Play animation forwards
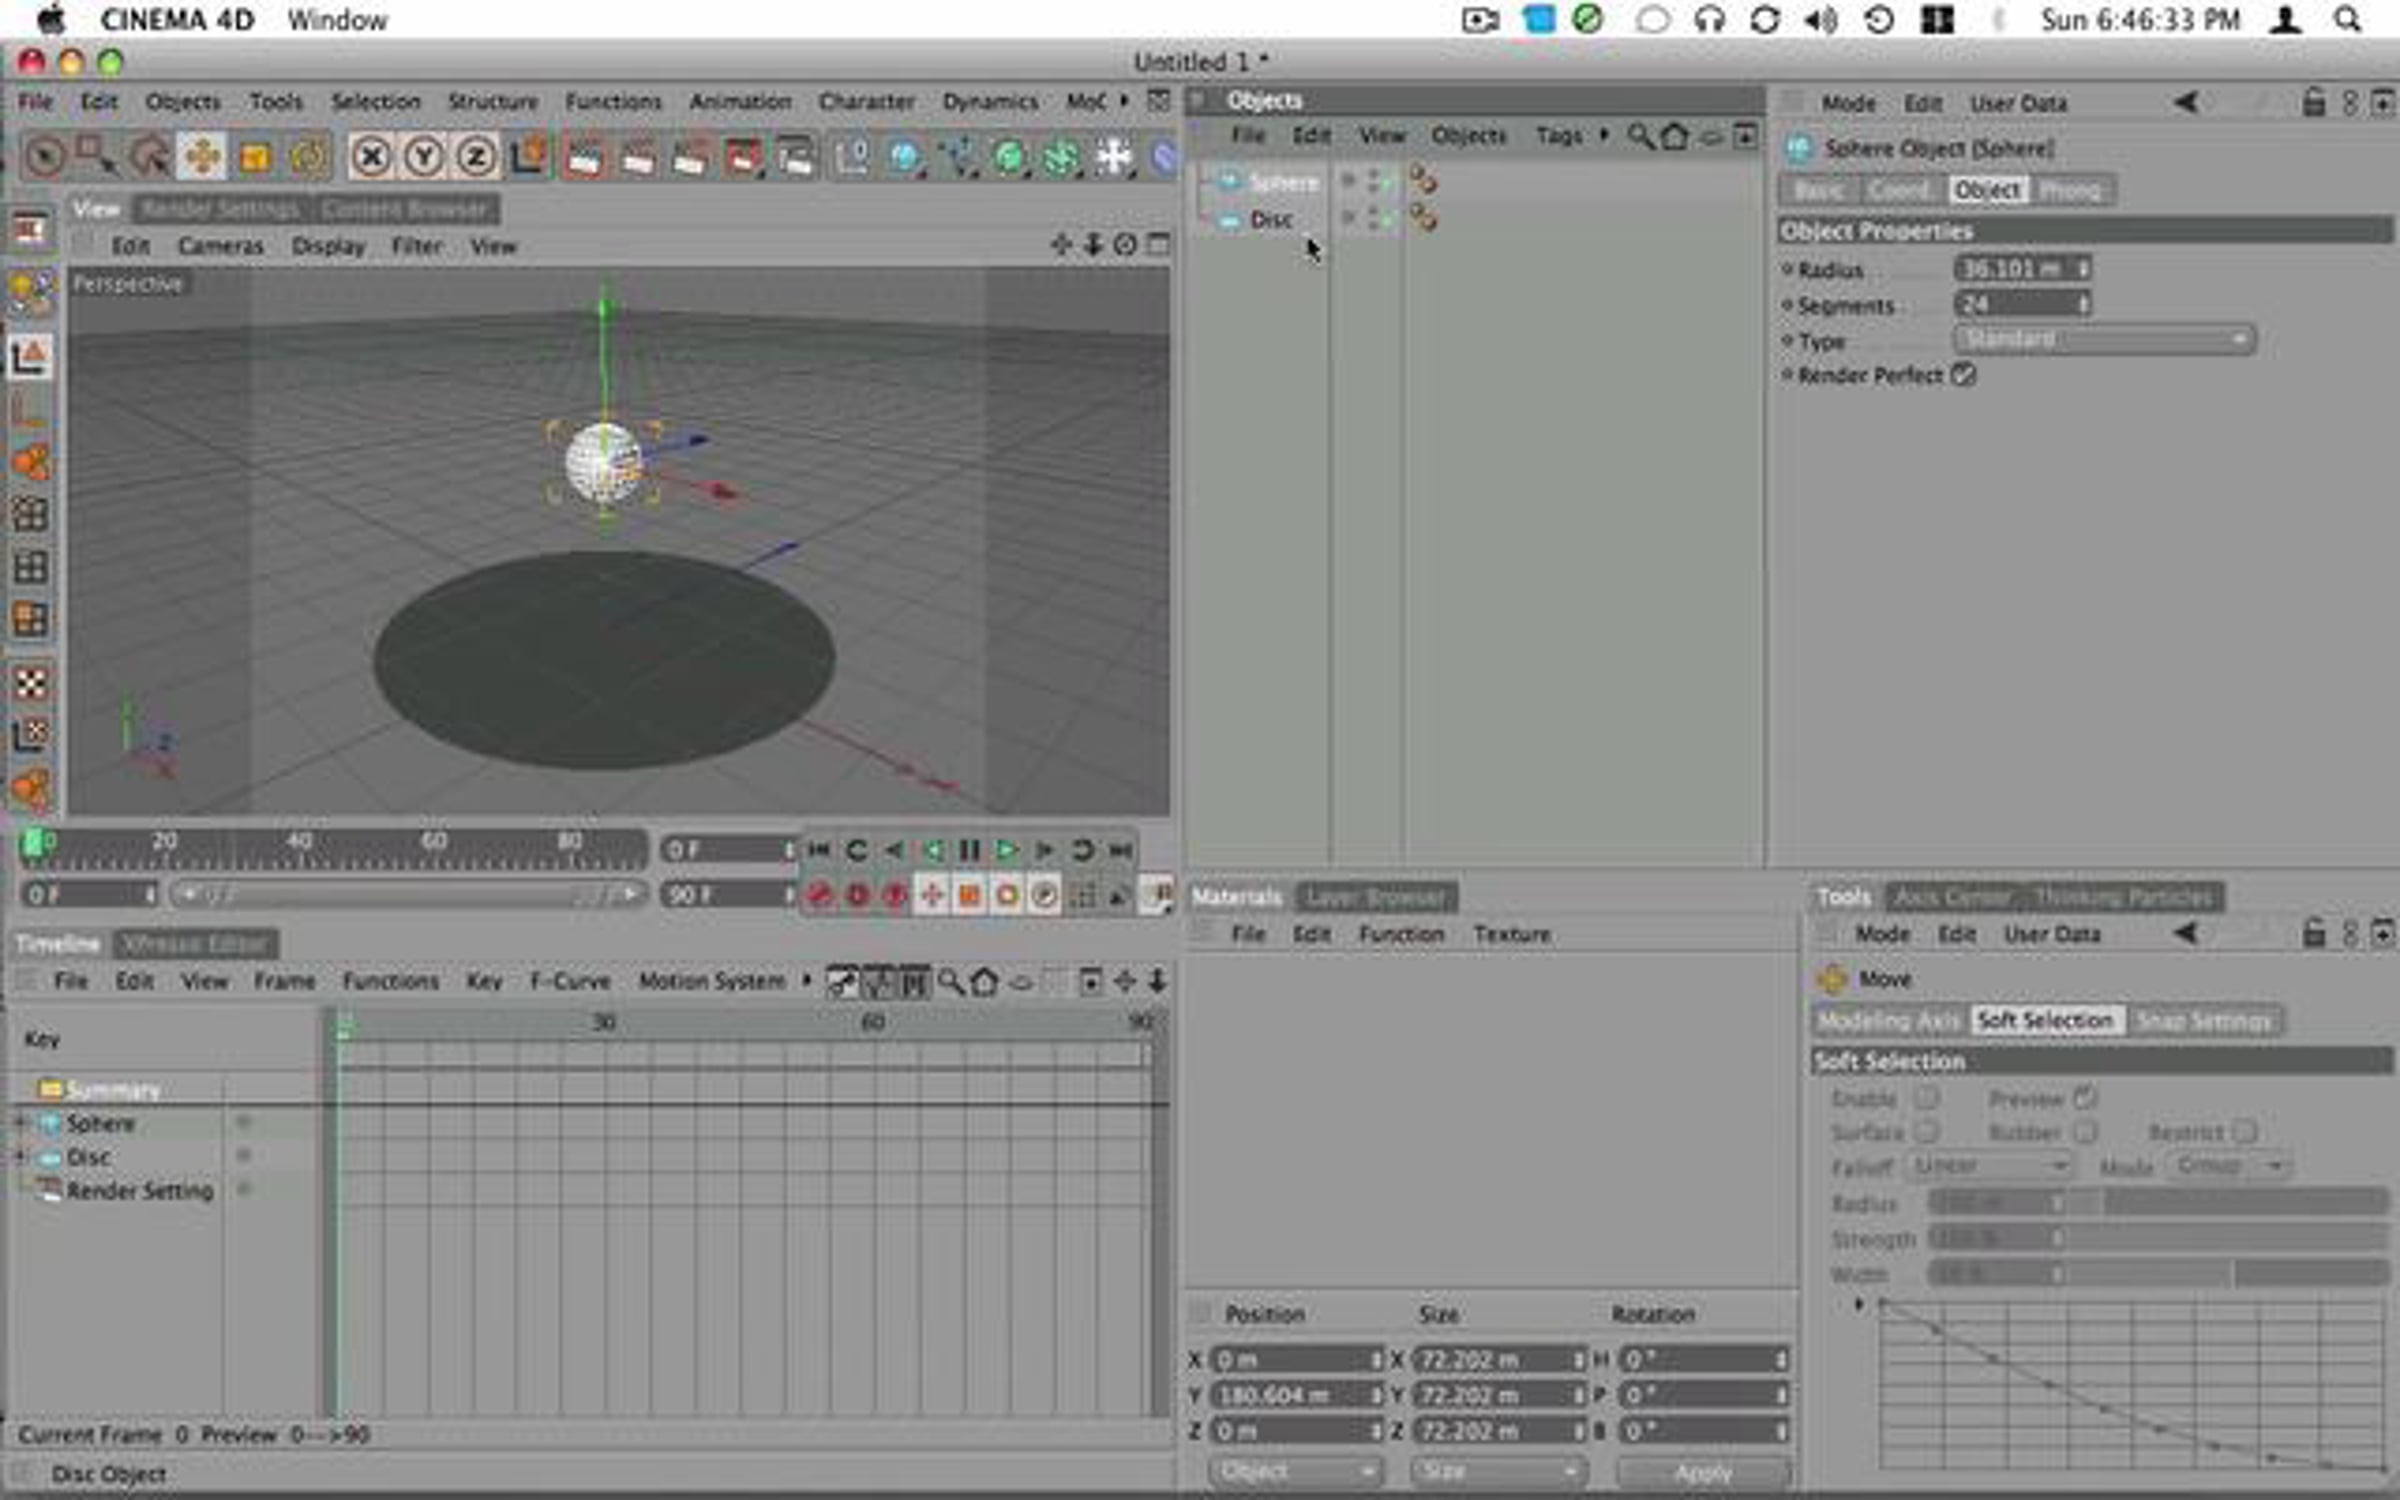The width and height of the screenshot is (2400, 1500). click(x=1007, y=850)
